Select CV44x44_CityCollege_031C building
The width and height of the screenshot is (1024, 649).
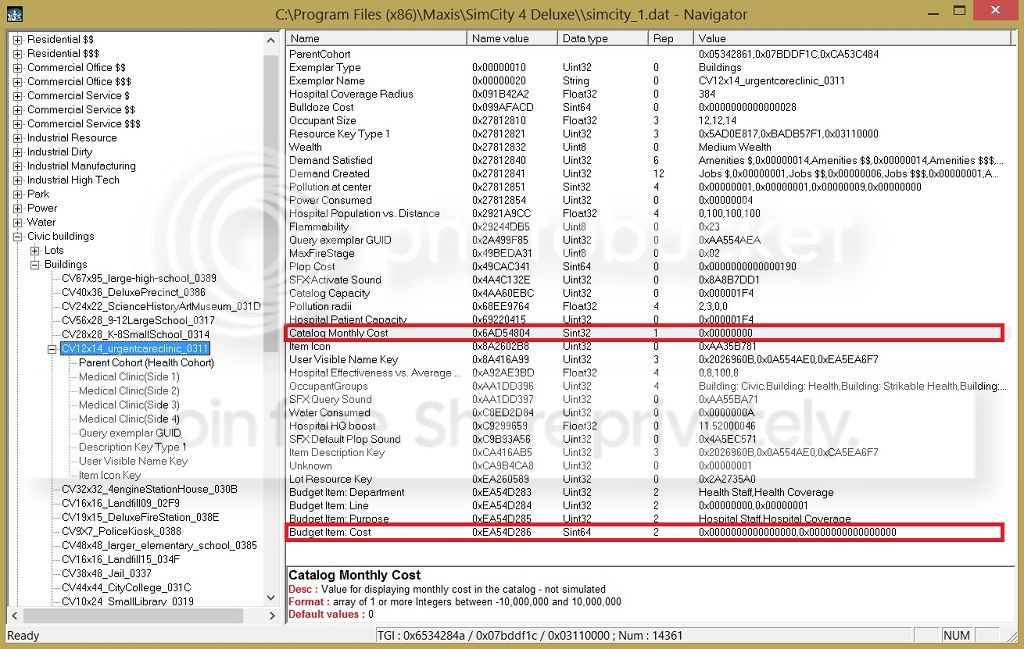point(126,588)
